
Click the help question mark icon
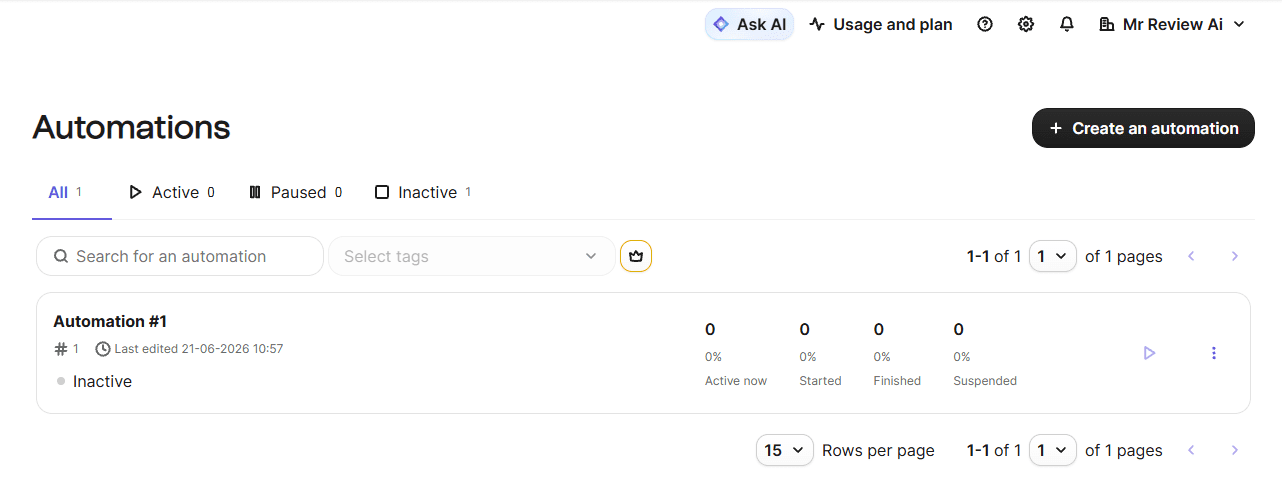985,24
